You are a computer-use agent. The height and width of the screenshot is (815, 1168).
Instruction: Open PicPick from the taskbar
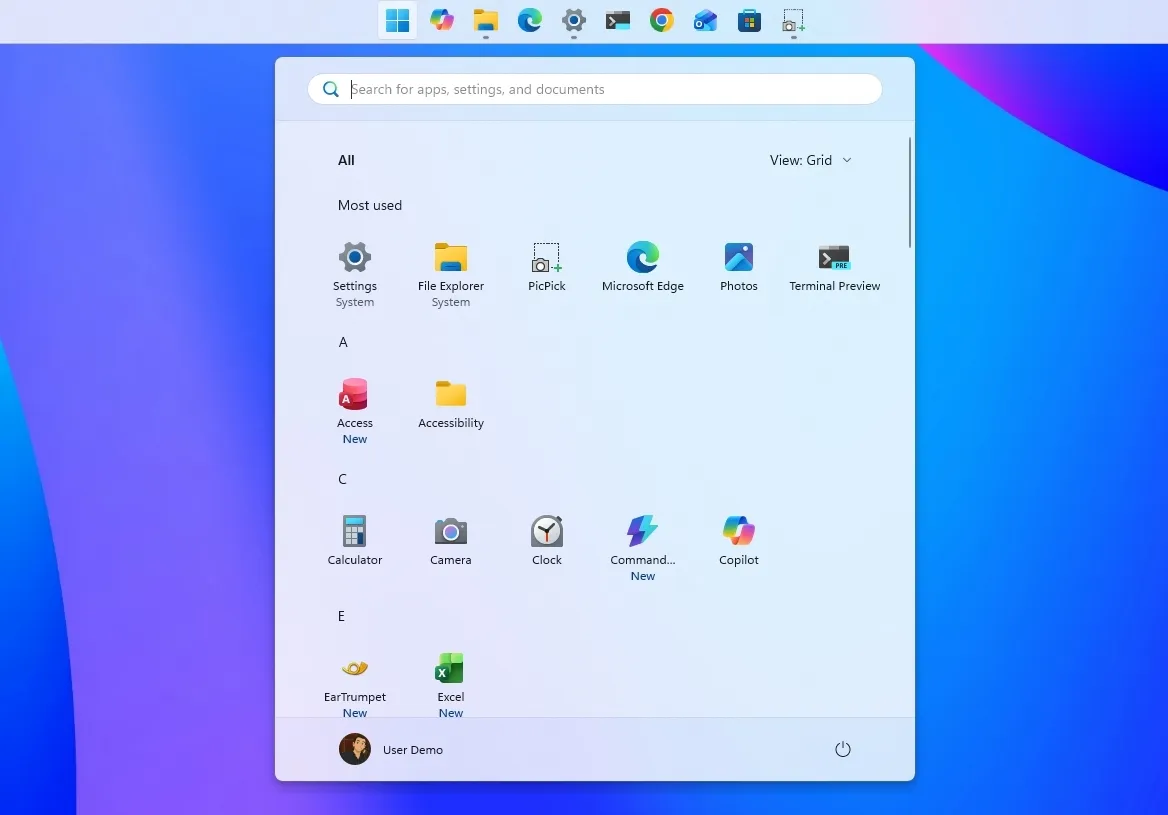[793, 20]
